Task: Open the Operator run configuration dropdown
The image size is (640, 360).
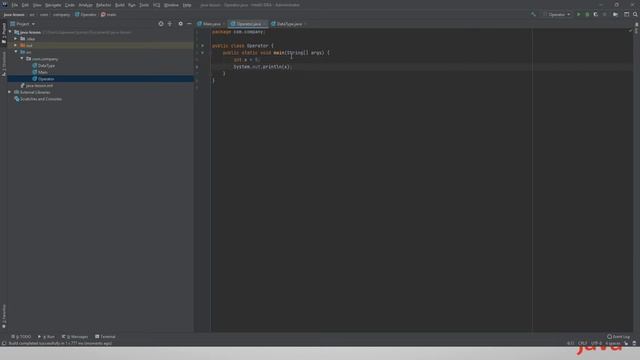Action: click(557, 14)
